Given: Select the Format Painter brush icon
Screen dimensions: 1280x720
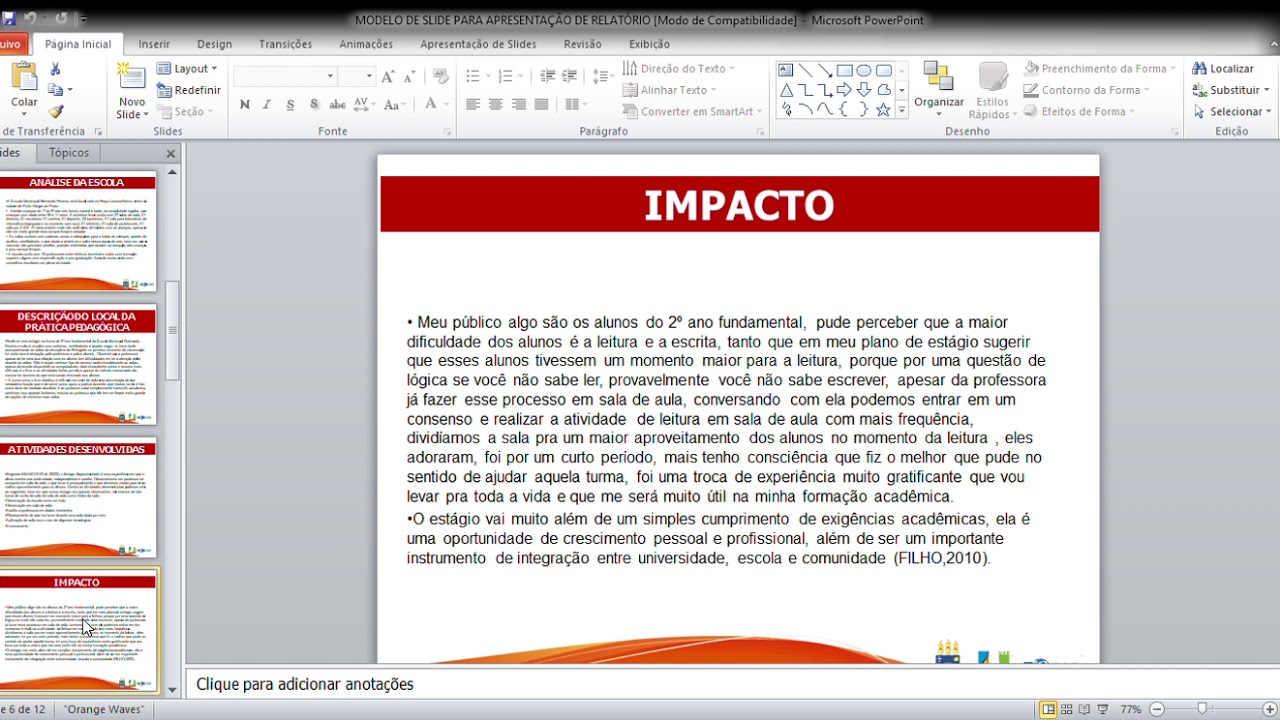Looking at the screenshot, I should (x=55, y=111).
